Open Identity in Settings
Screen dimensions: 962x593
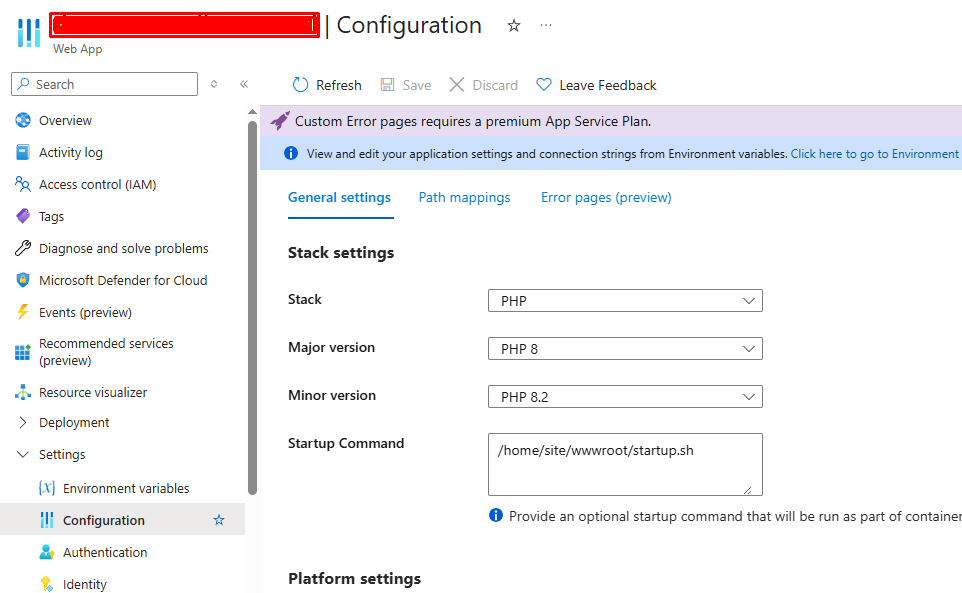click(x=85, y=584)
